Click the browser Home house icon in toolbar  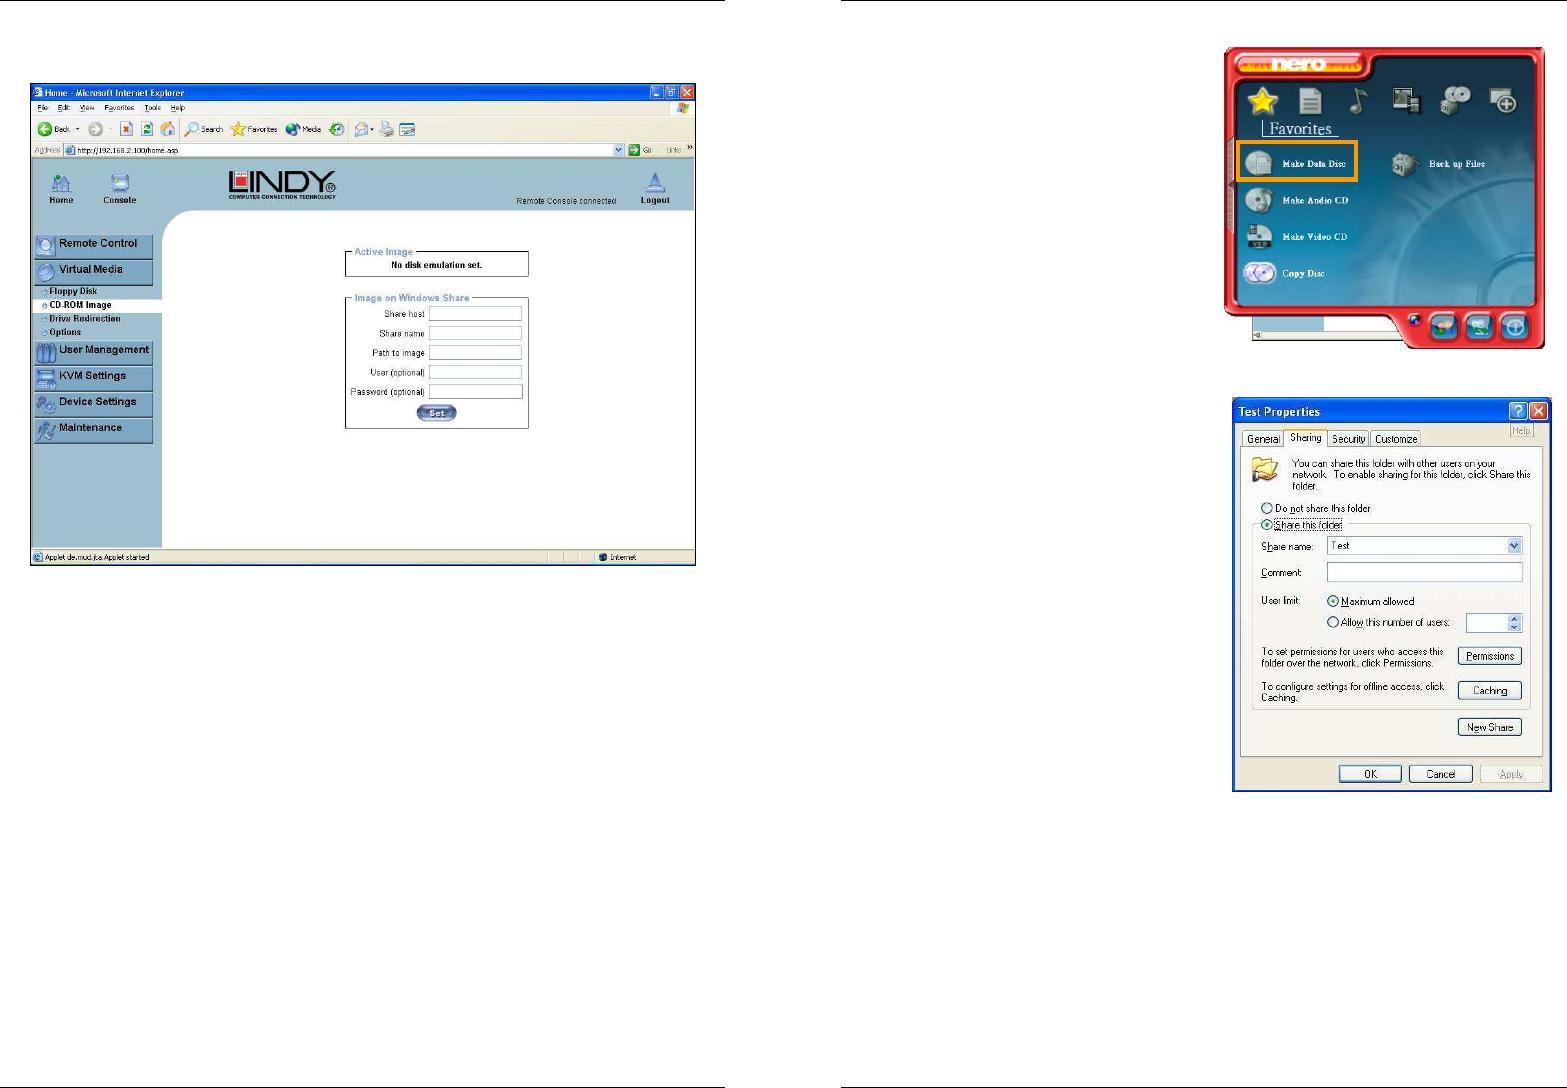[168, 129]
